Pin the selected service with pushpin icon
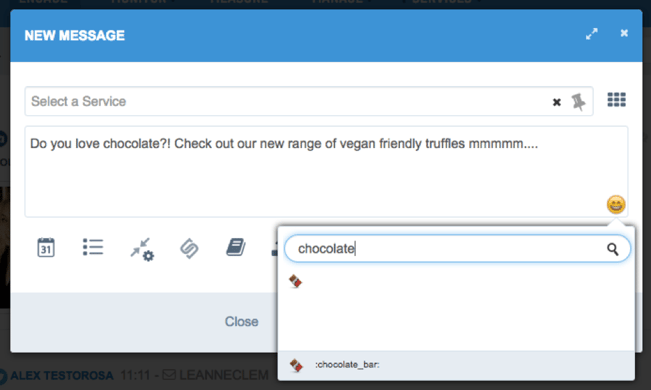651x390 pixels. point(578,102)
